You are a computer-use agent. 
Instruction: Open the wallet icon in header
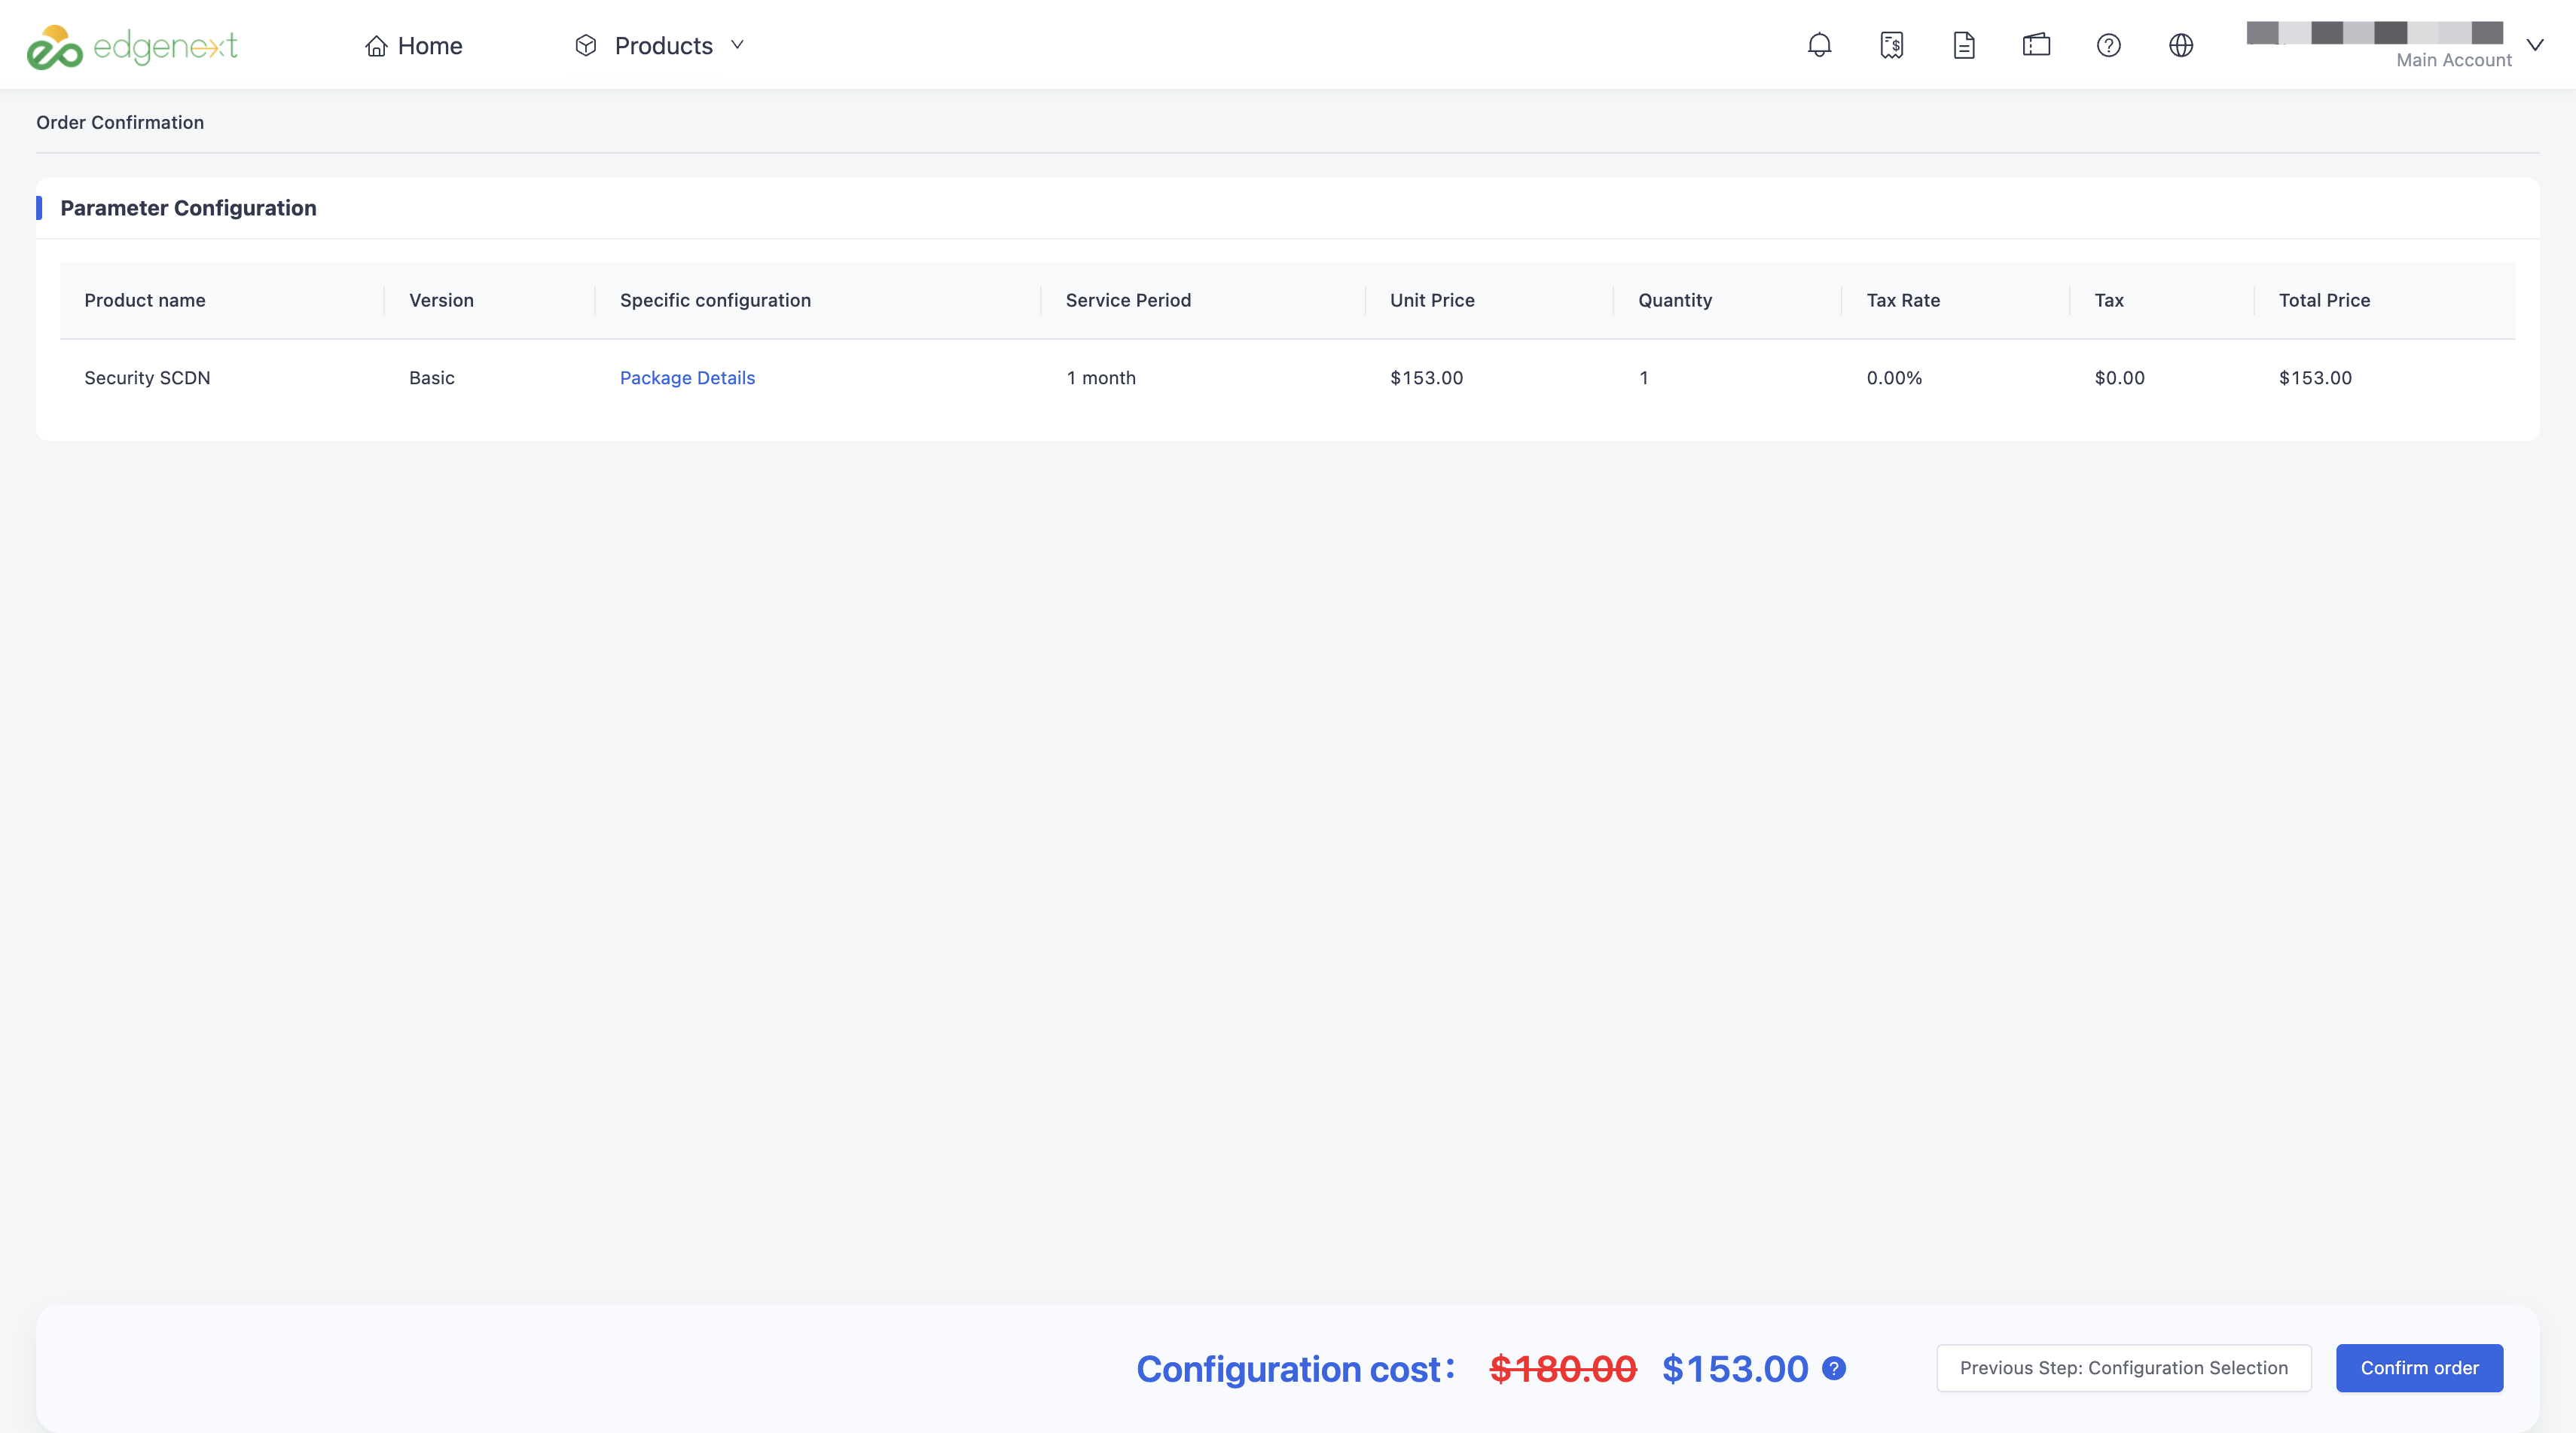pyautogui.click(x=2036, y=45)
